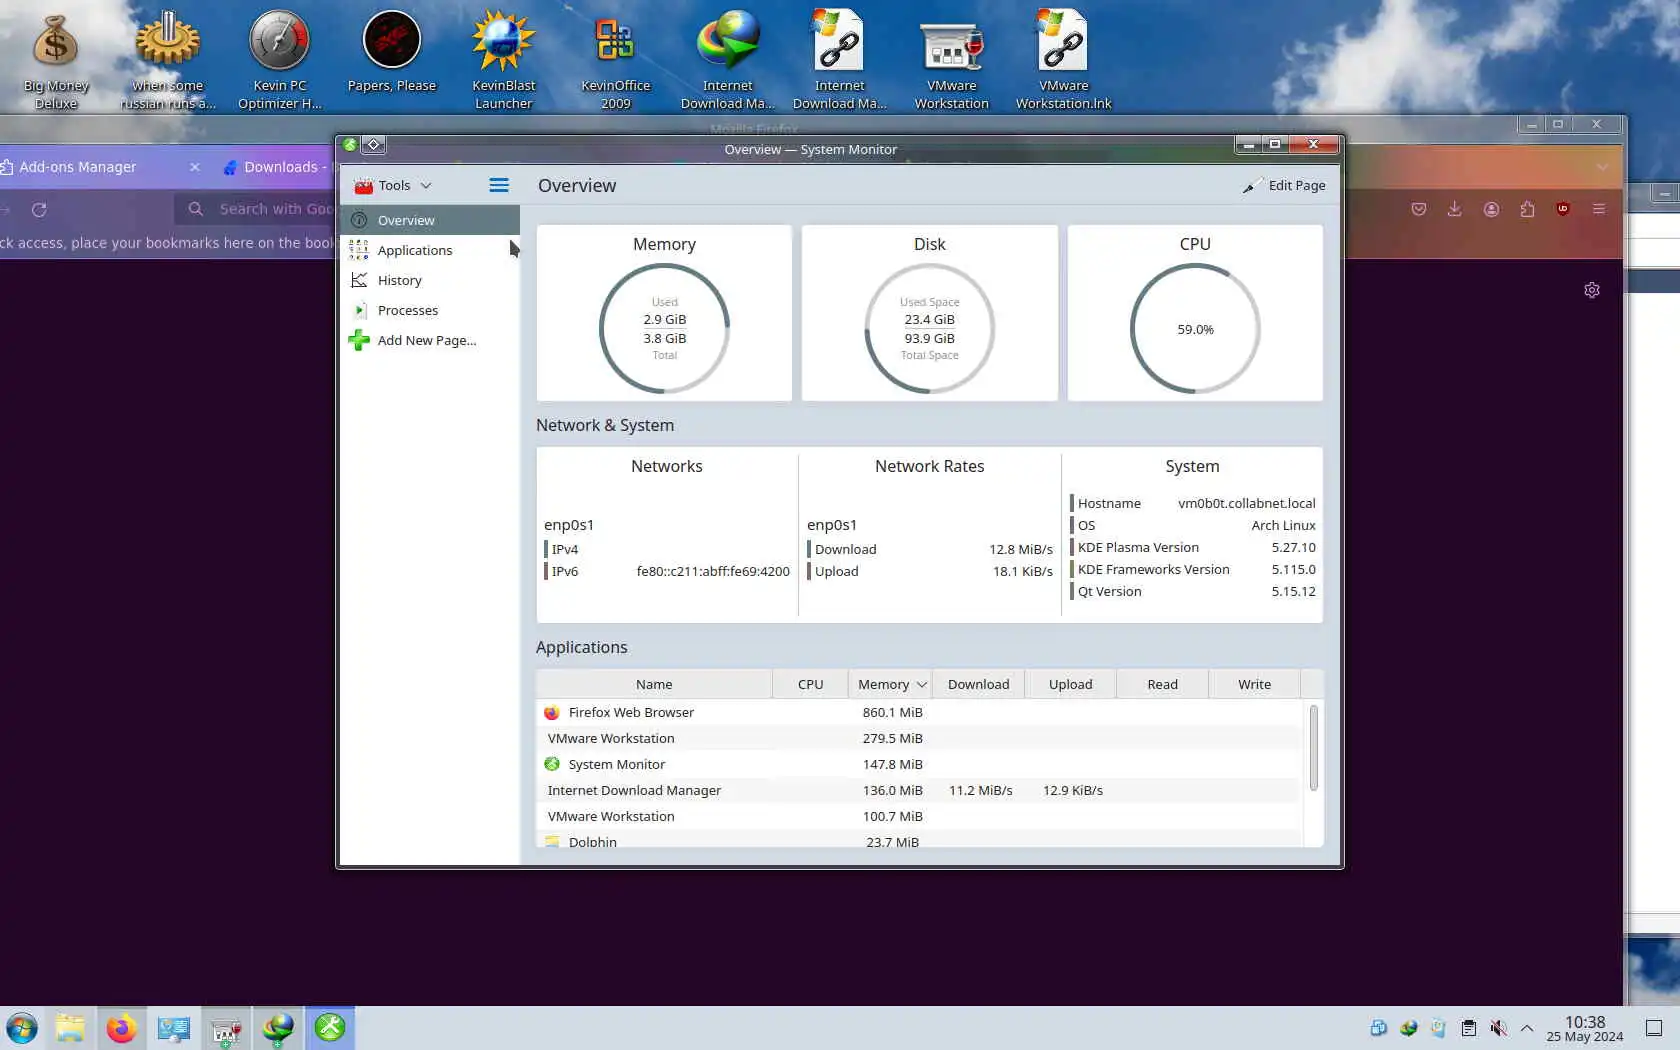
Task: Sort applications by the Download column
Action: [978, 684]
